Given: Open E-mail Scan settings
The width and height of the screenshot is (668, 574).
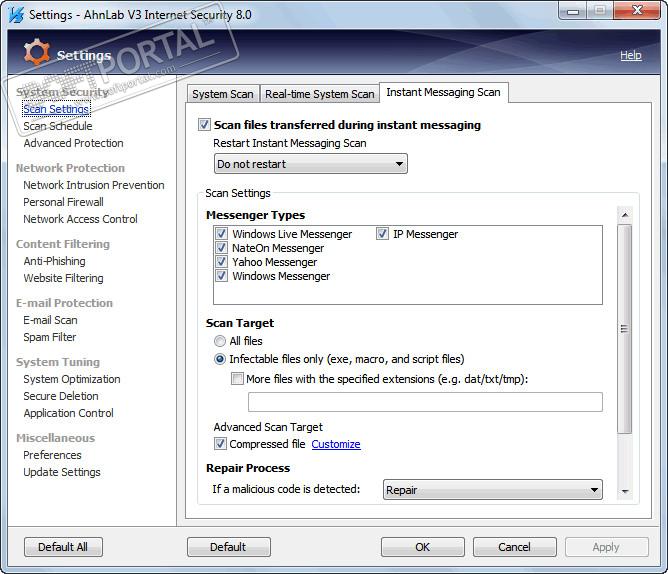Looking at the screenshot, I should 50,320.
